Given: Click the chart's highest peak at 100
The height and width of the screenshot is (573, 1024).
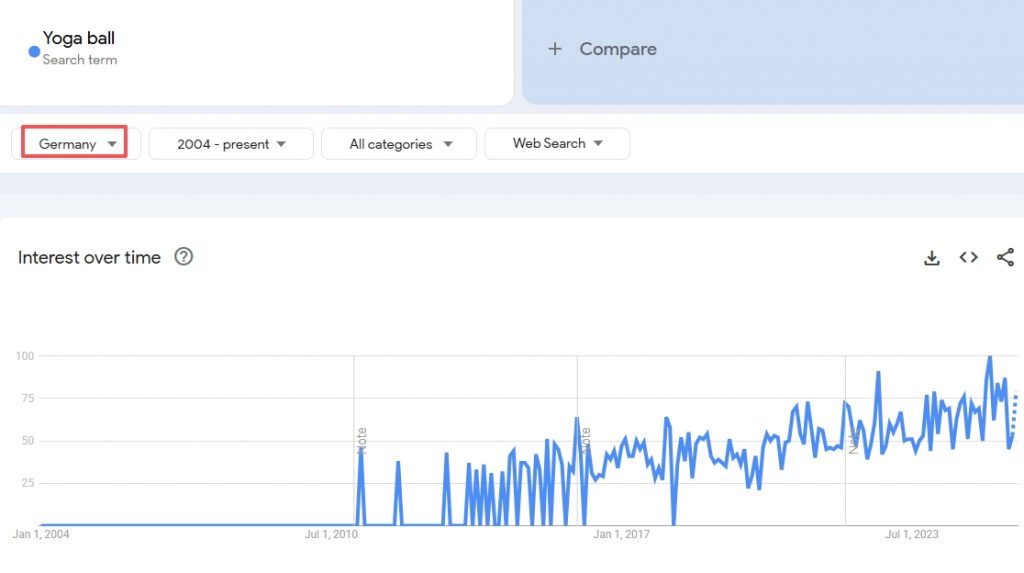Looking at the screenshot, I should [x=989, y=357].
